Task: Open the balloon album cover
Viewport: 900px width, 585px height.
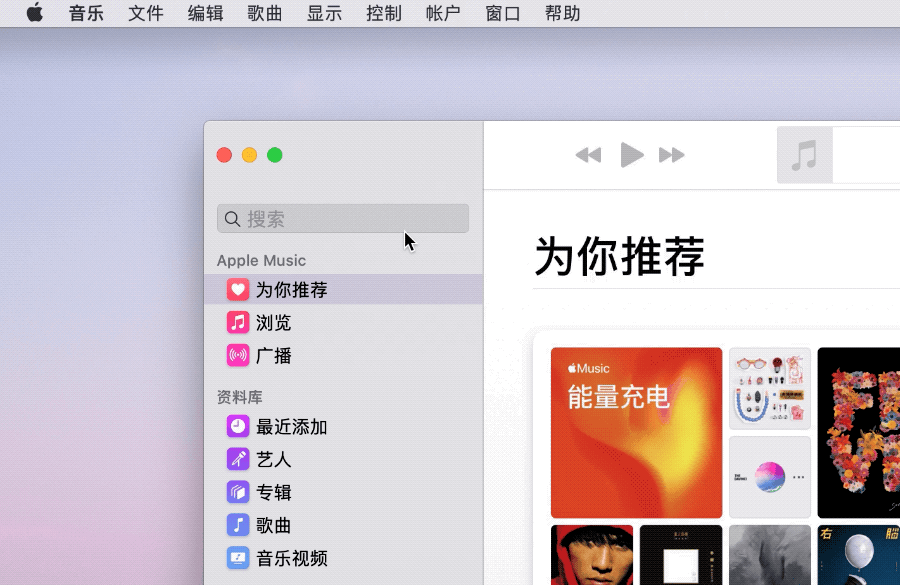Action: [x=859, y=555]
